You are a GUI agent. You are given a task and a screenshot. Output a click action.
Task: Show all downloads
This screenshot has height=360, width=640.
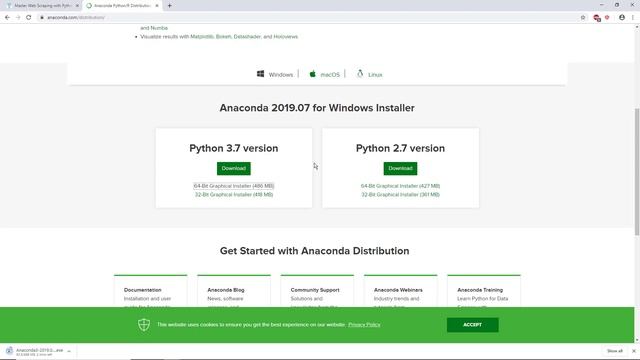[x=614, y=351]
